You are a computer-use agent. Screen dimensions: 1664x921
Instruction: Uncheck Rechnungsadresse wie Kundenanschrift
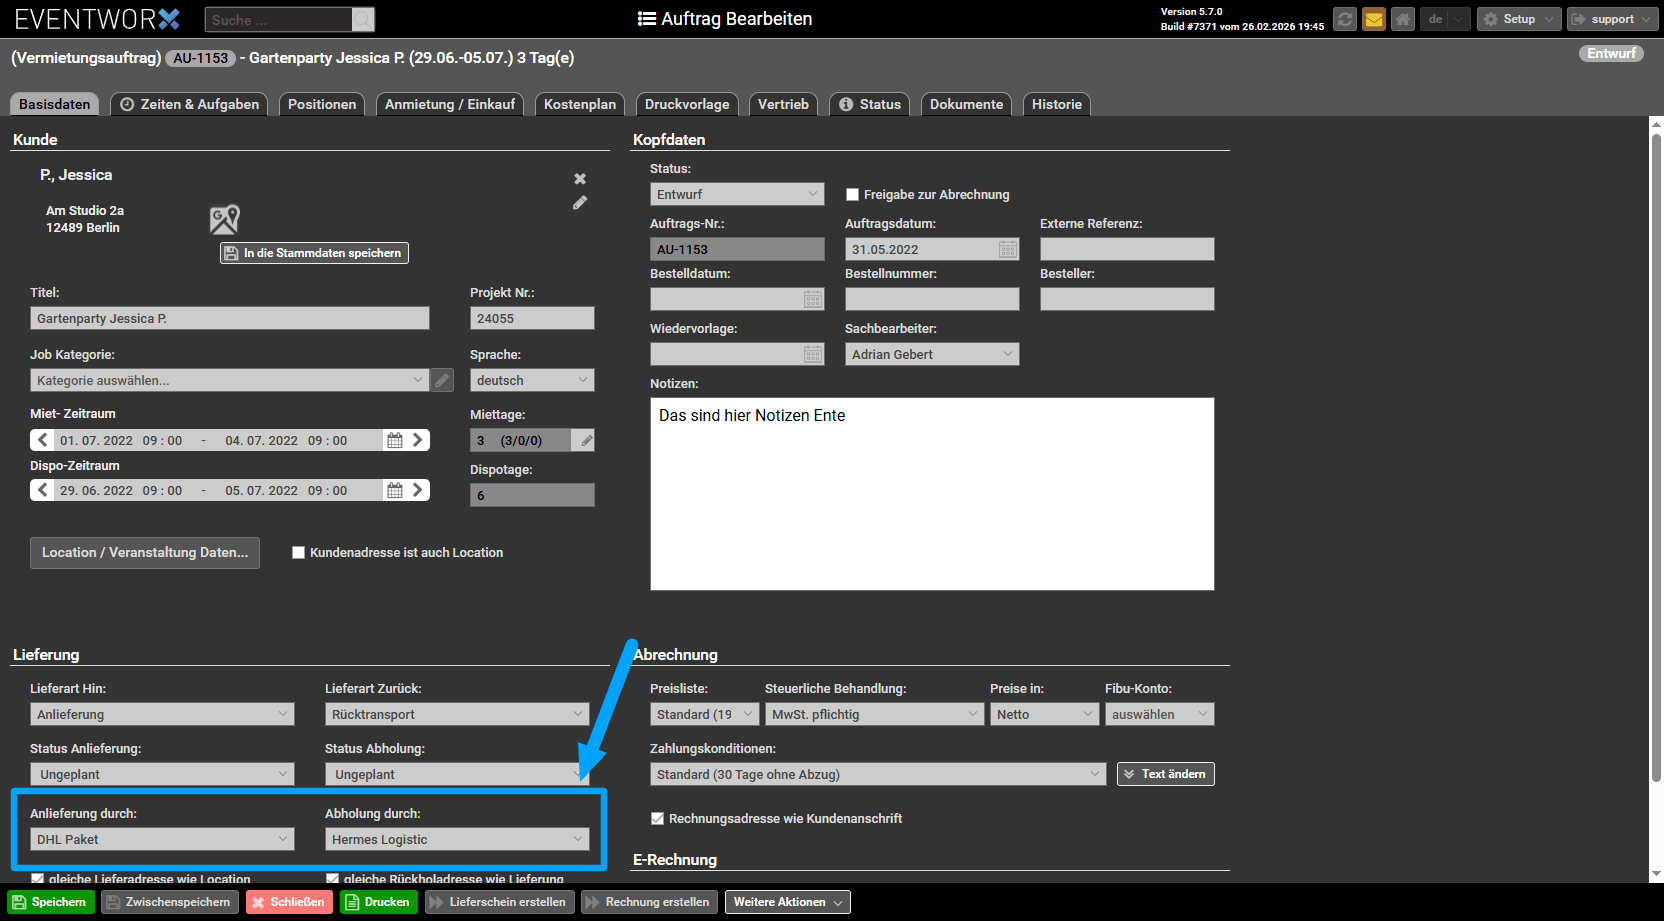click(657, 819)
